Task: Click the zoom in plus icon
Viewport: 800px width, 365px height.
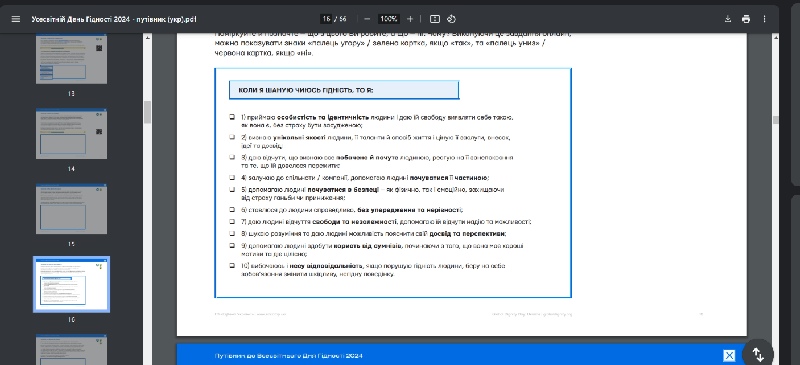Action: (x=410, y=19)
